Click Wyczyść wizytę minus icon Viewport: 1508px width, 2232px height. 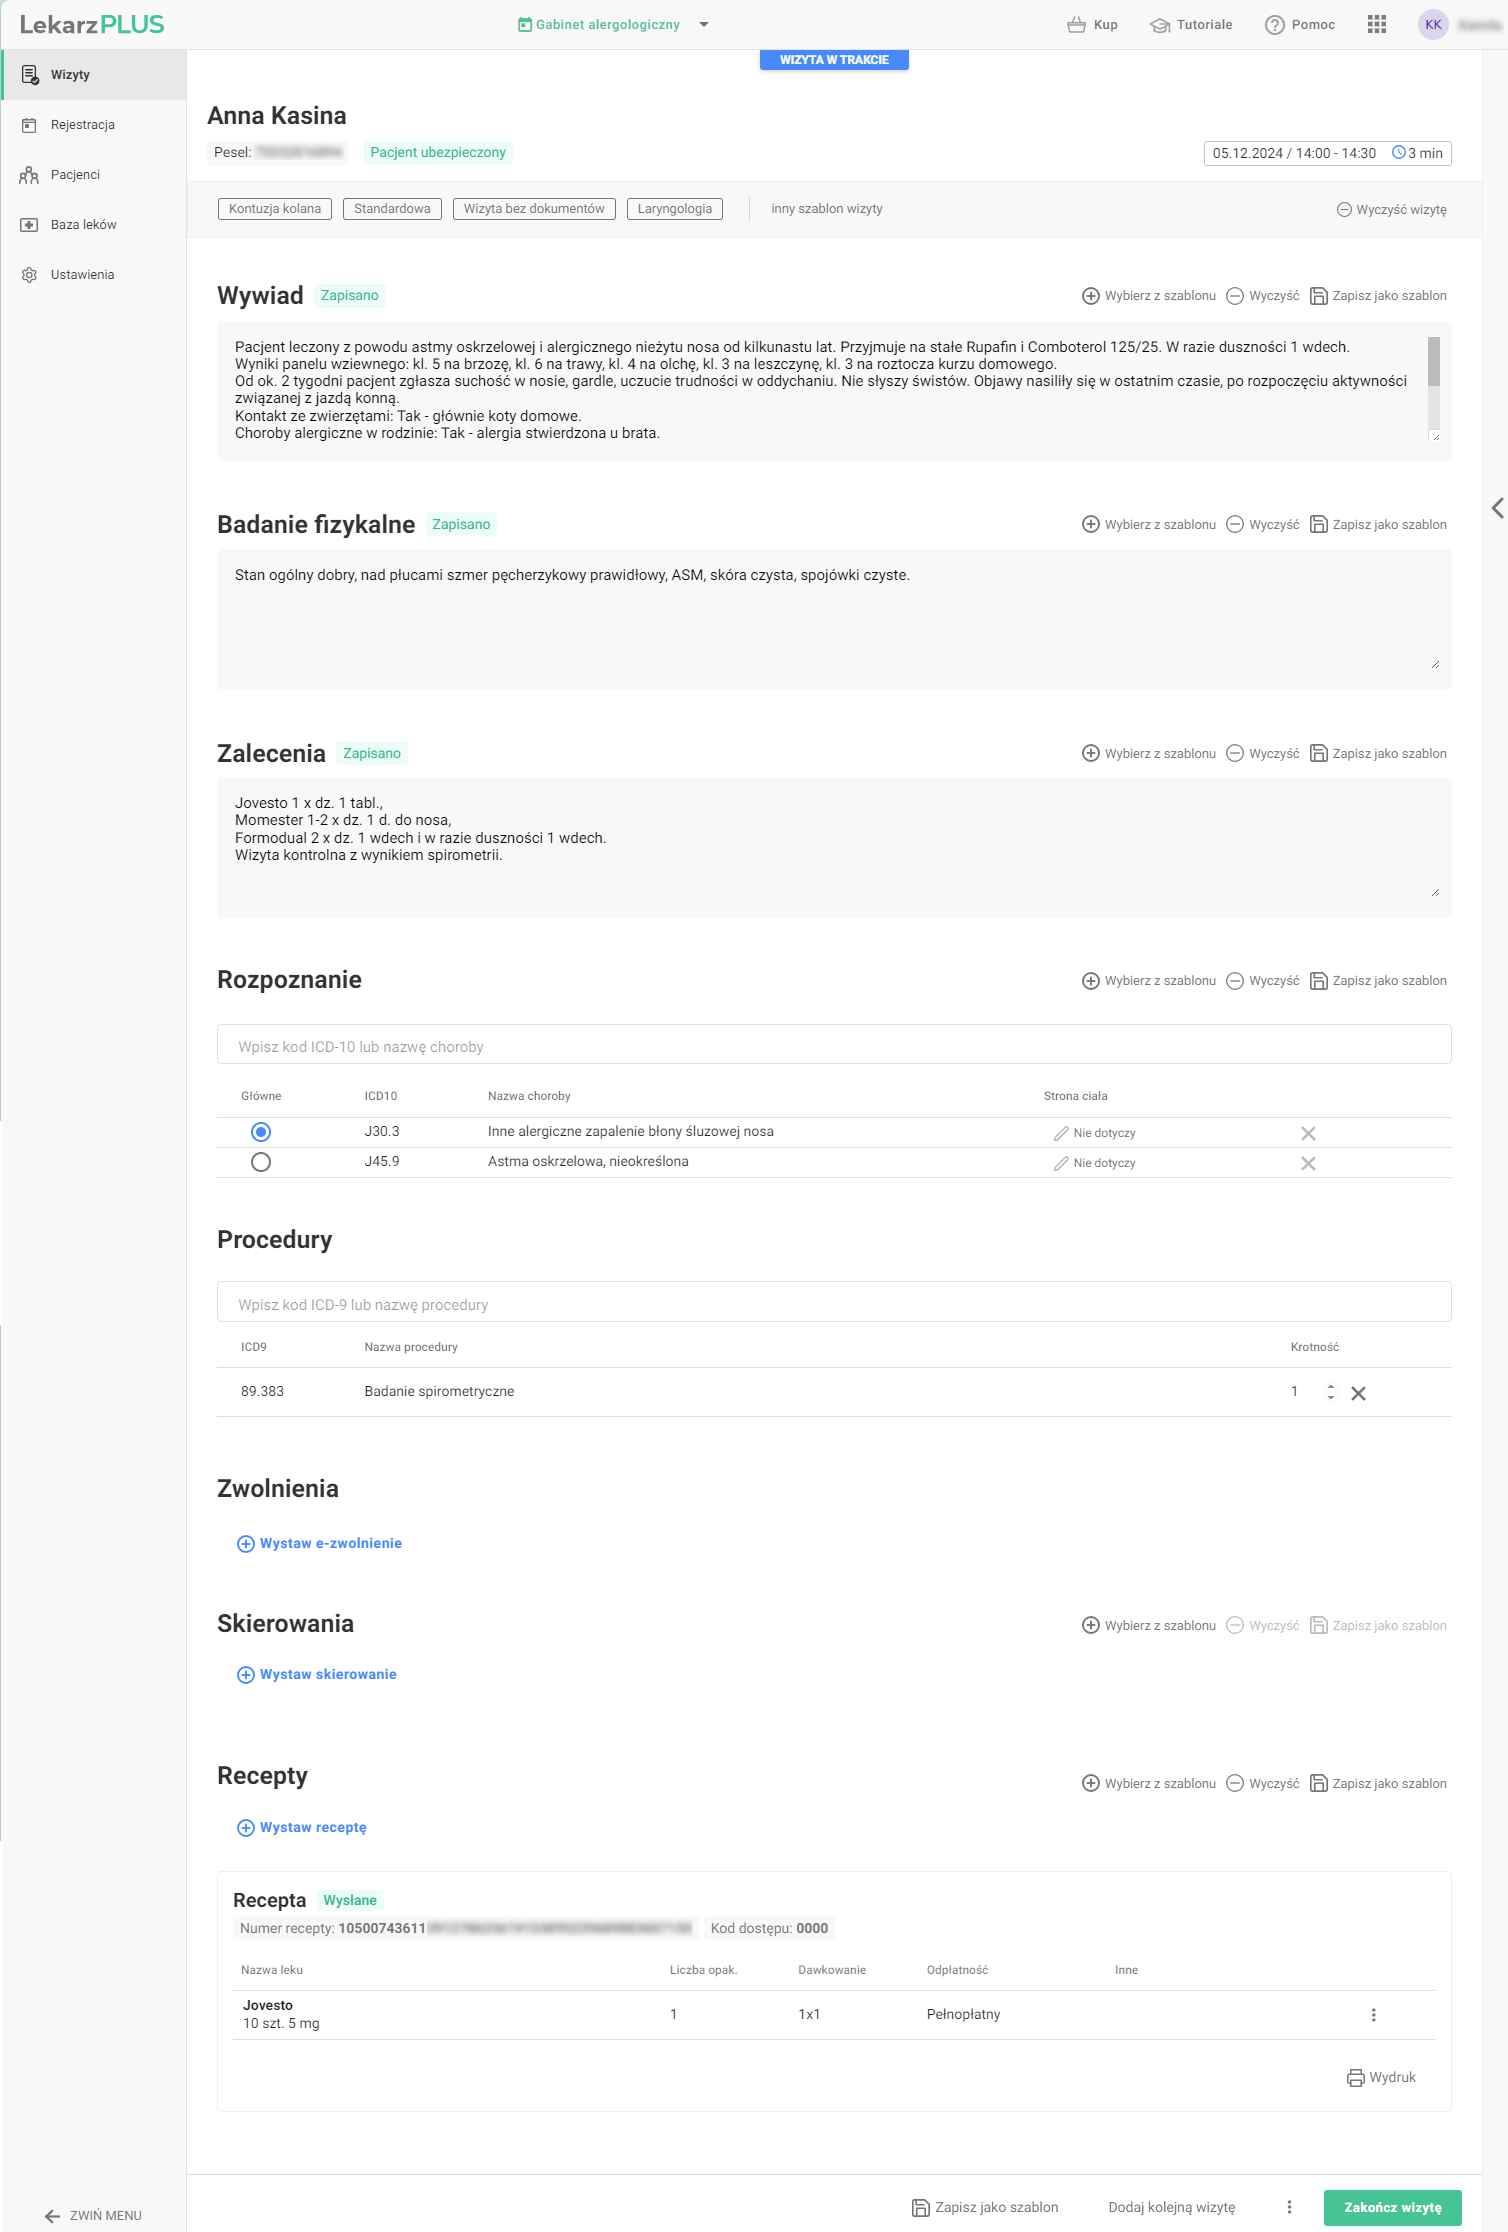(1344, 210)
